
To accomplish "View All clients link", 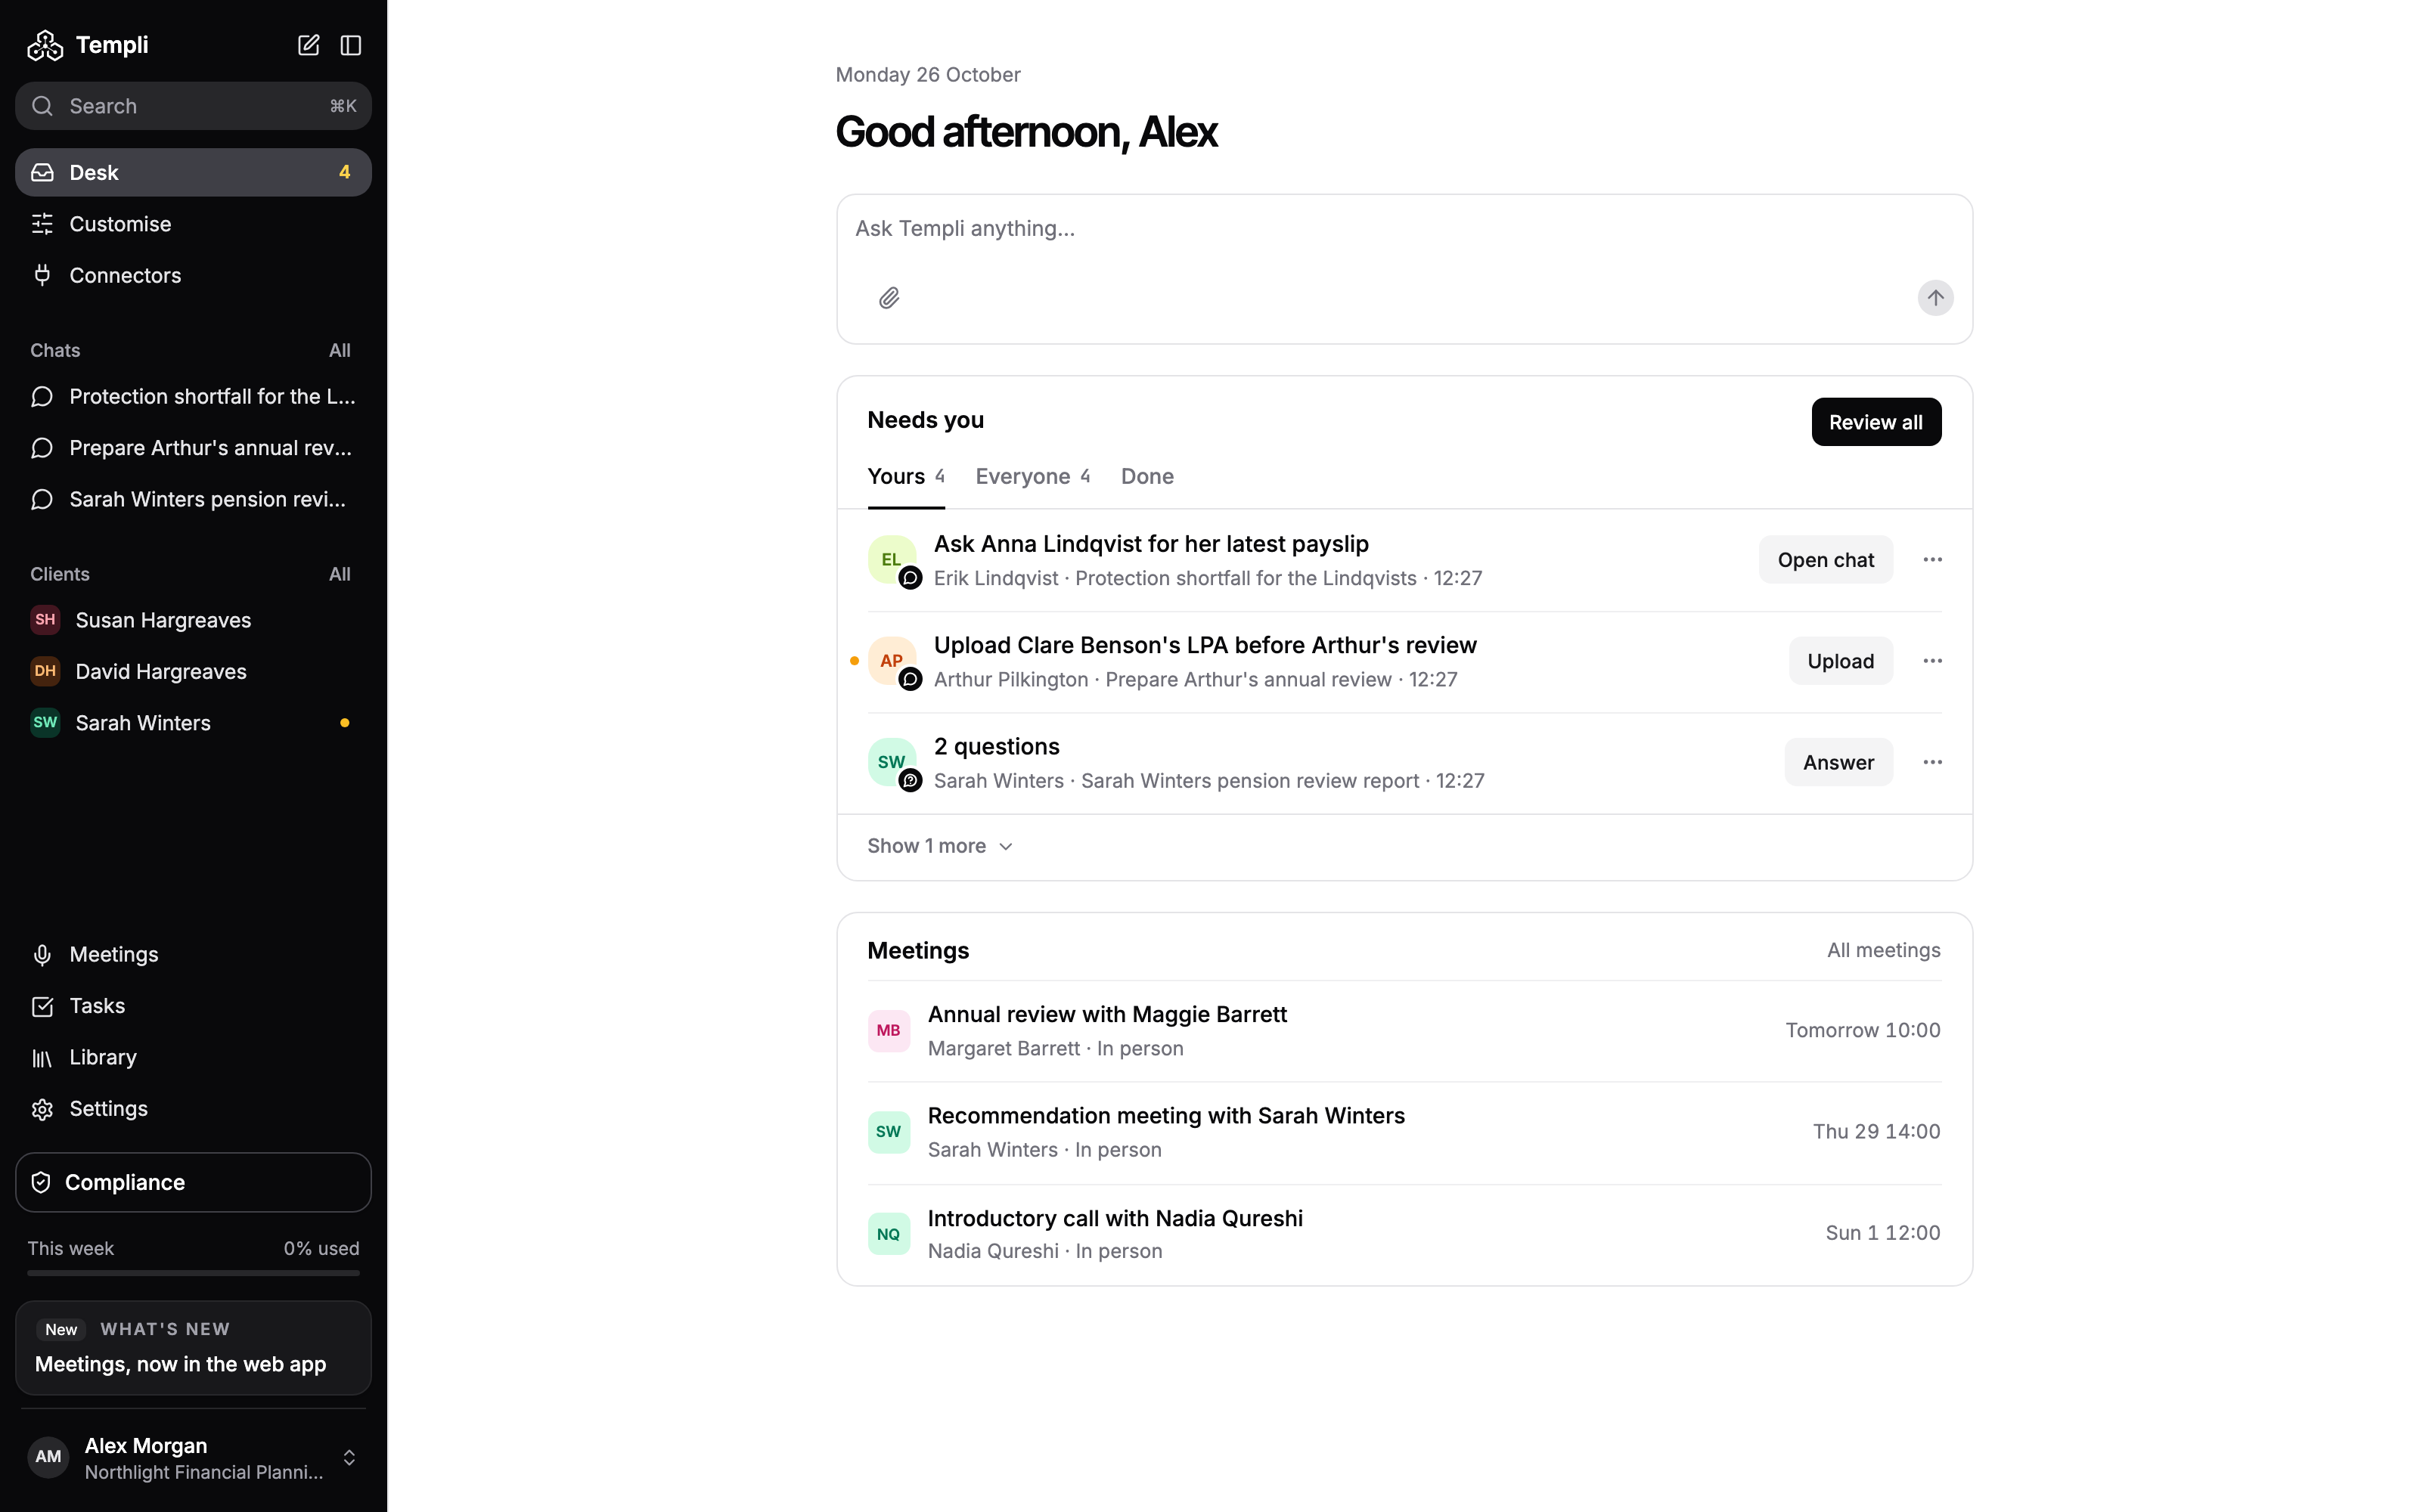I will [x=340, y=574].
